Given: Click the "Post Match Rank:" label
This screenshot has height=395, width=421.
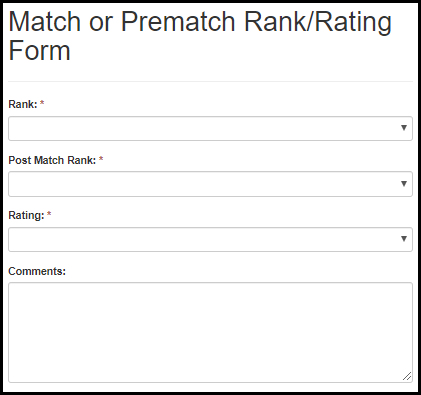Looking at the screenshot, I should coord(52,160).
